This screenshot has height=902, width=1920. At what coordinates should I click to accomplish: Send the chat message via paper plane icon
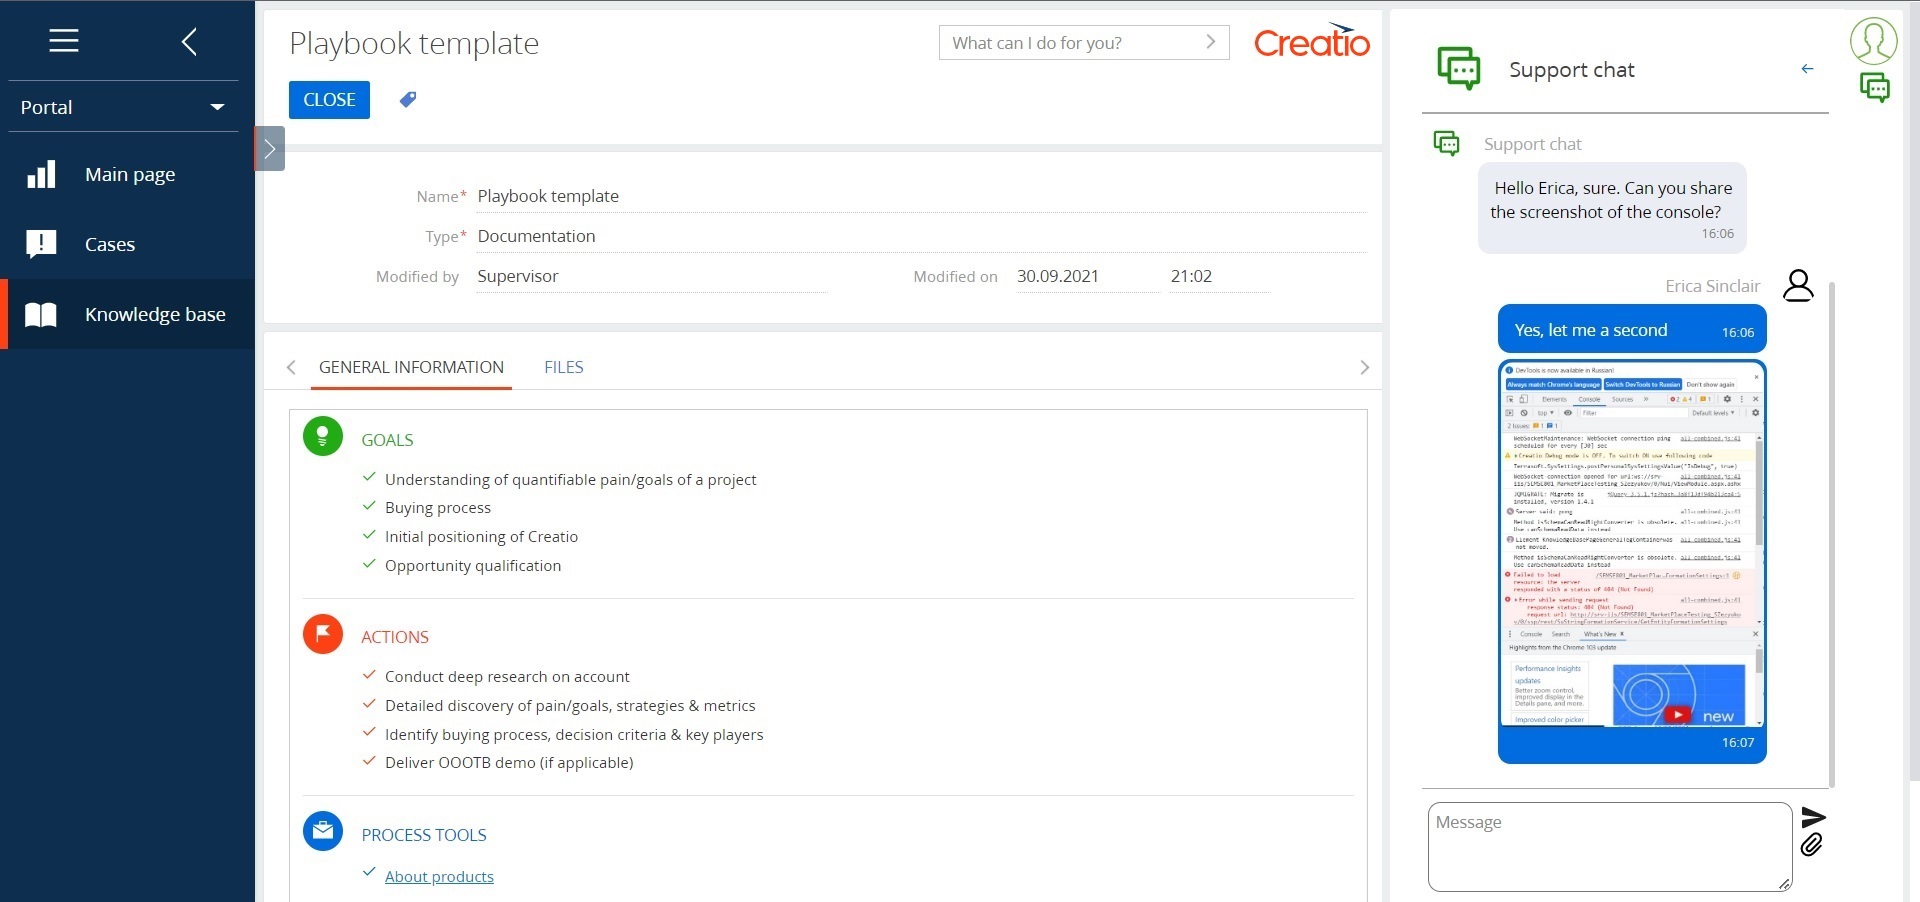[1814, 817]
